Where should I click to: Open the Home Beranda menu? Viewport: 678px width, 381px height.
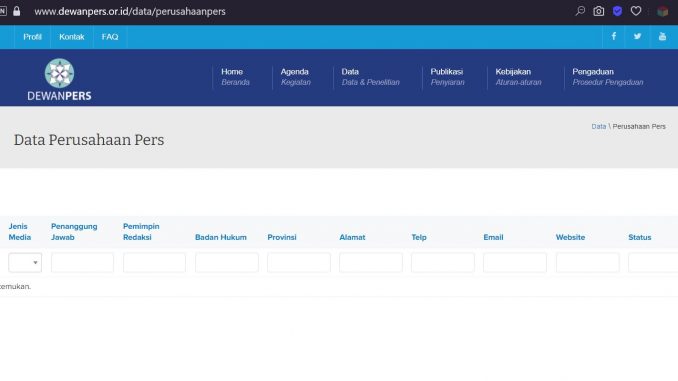tap(235, 77)
